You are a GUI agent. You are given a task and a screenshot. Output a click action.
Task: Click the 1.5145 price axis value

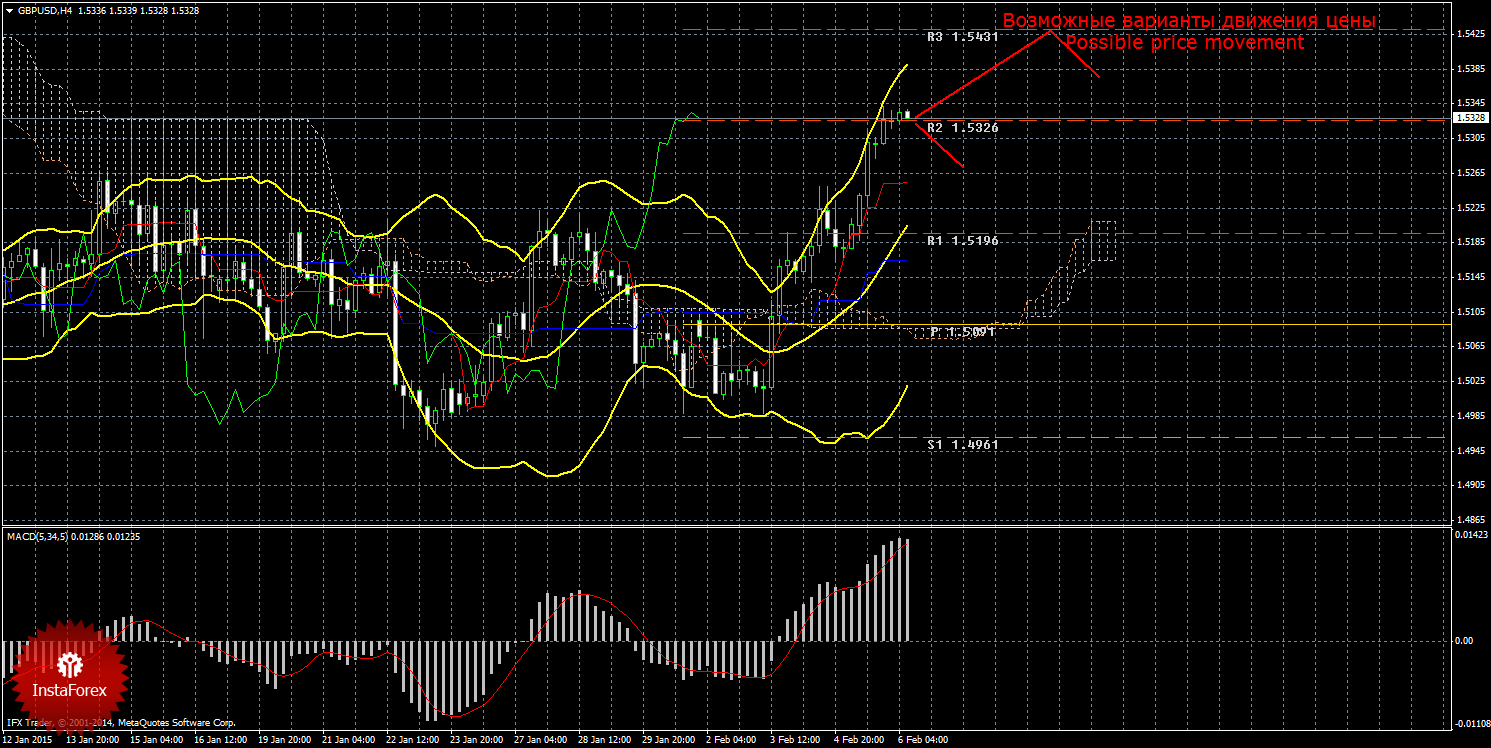pos(1471,277)
